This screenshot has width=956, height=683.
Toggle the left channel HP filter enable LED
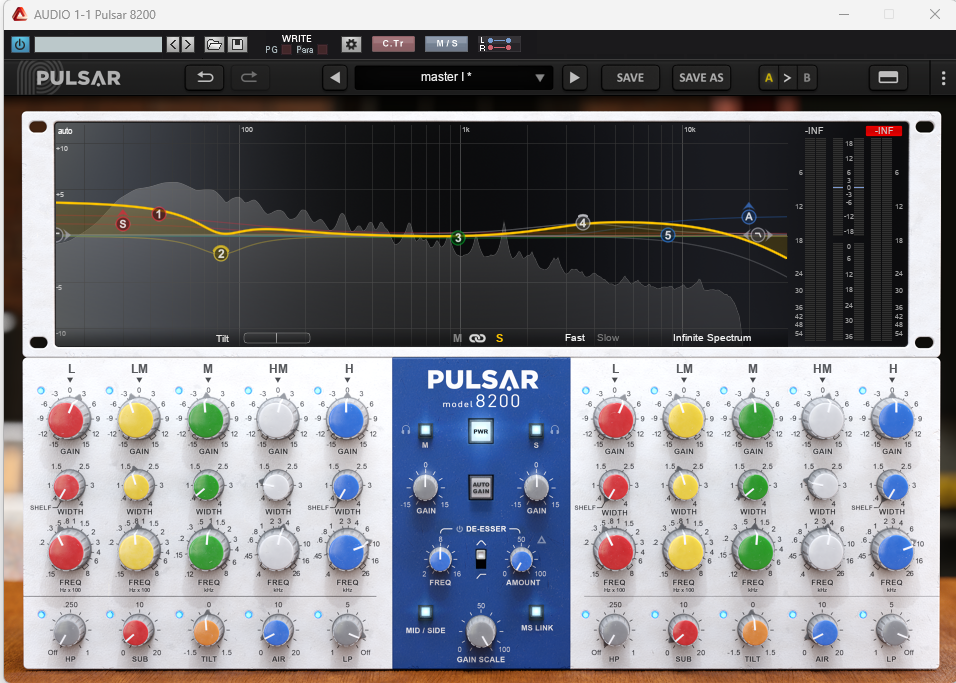(41, 614)
